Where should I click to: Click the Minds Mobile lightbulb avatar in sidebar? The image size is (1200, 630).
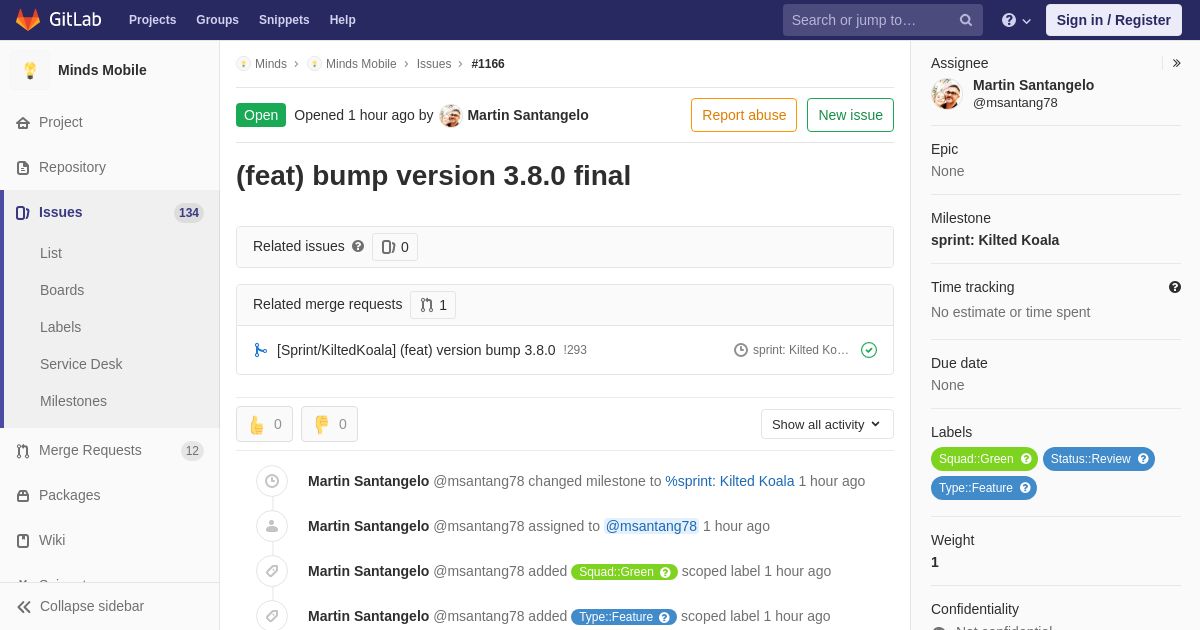point(30,70)
